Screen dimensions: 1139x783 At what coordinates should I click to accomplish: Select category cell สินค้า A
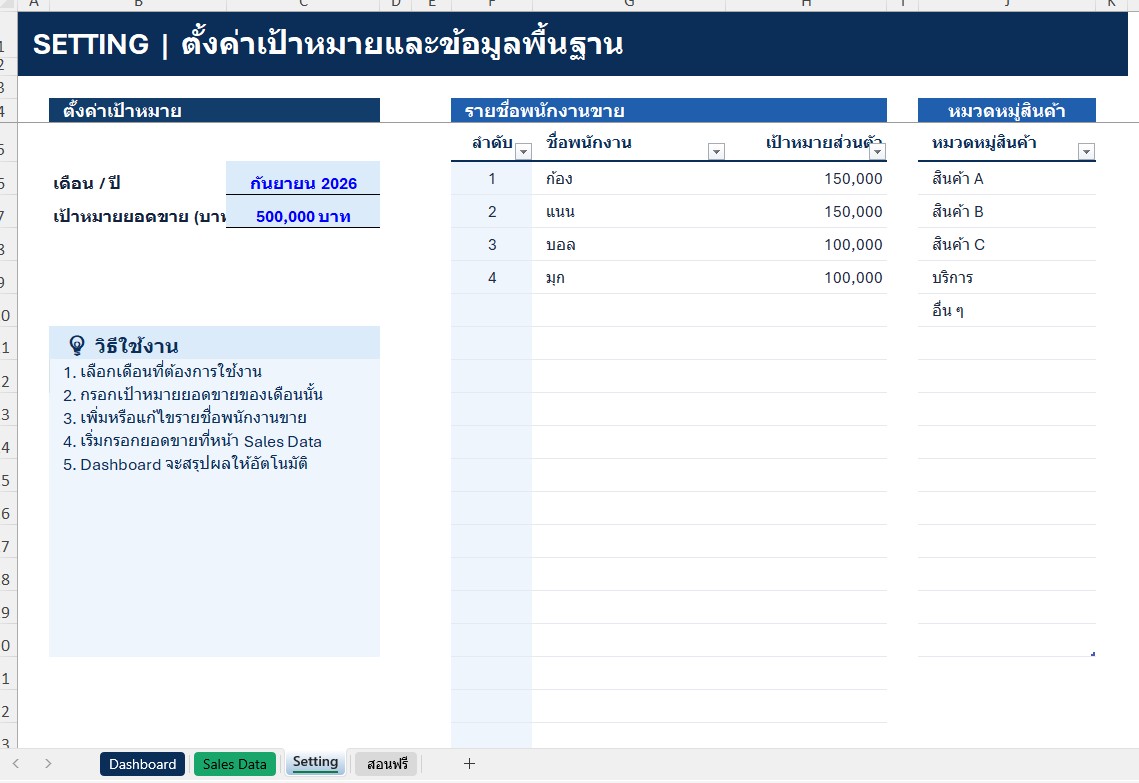(x=1007, y=179)
